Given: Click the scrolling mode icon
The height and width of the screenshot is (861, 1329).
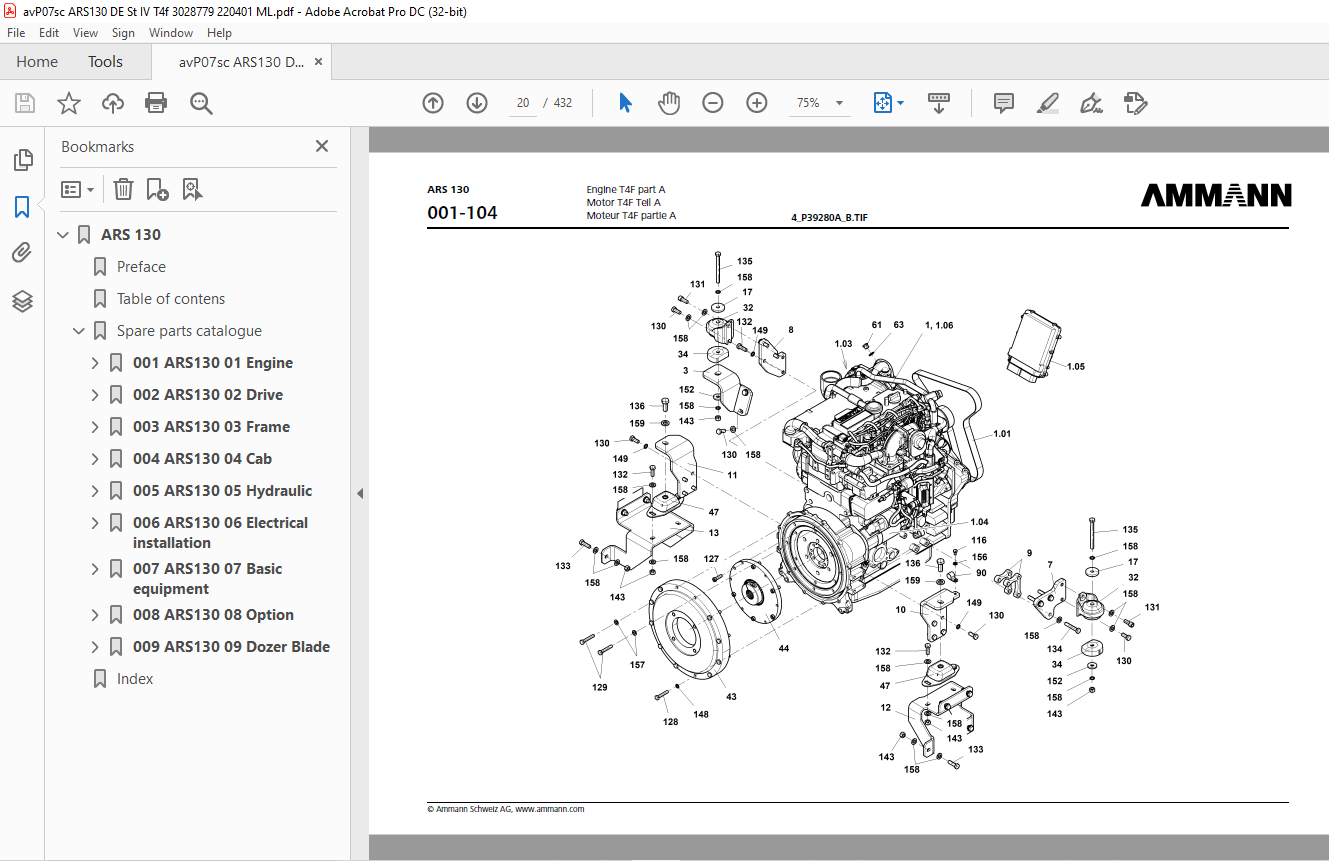Looking at the screenshot, I should [939, 103].
